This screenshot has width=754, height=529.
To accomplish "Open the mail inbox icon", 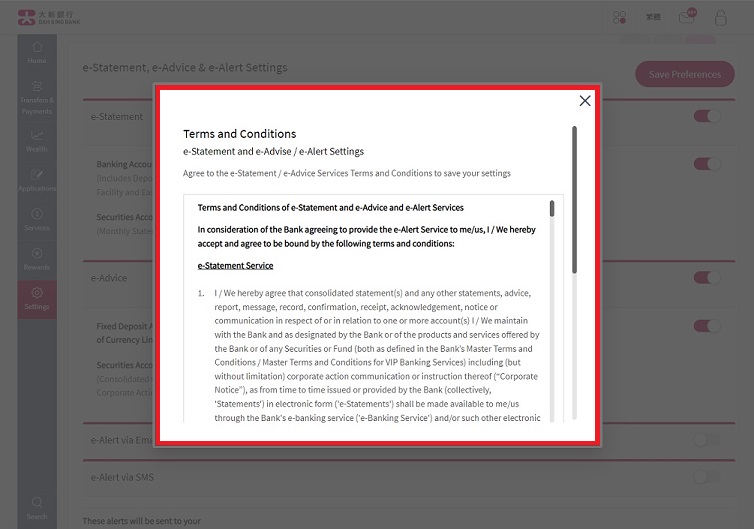I will [687, 17].
